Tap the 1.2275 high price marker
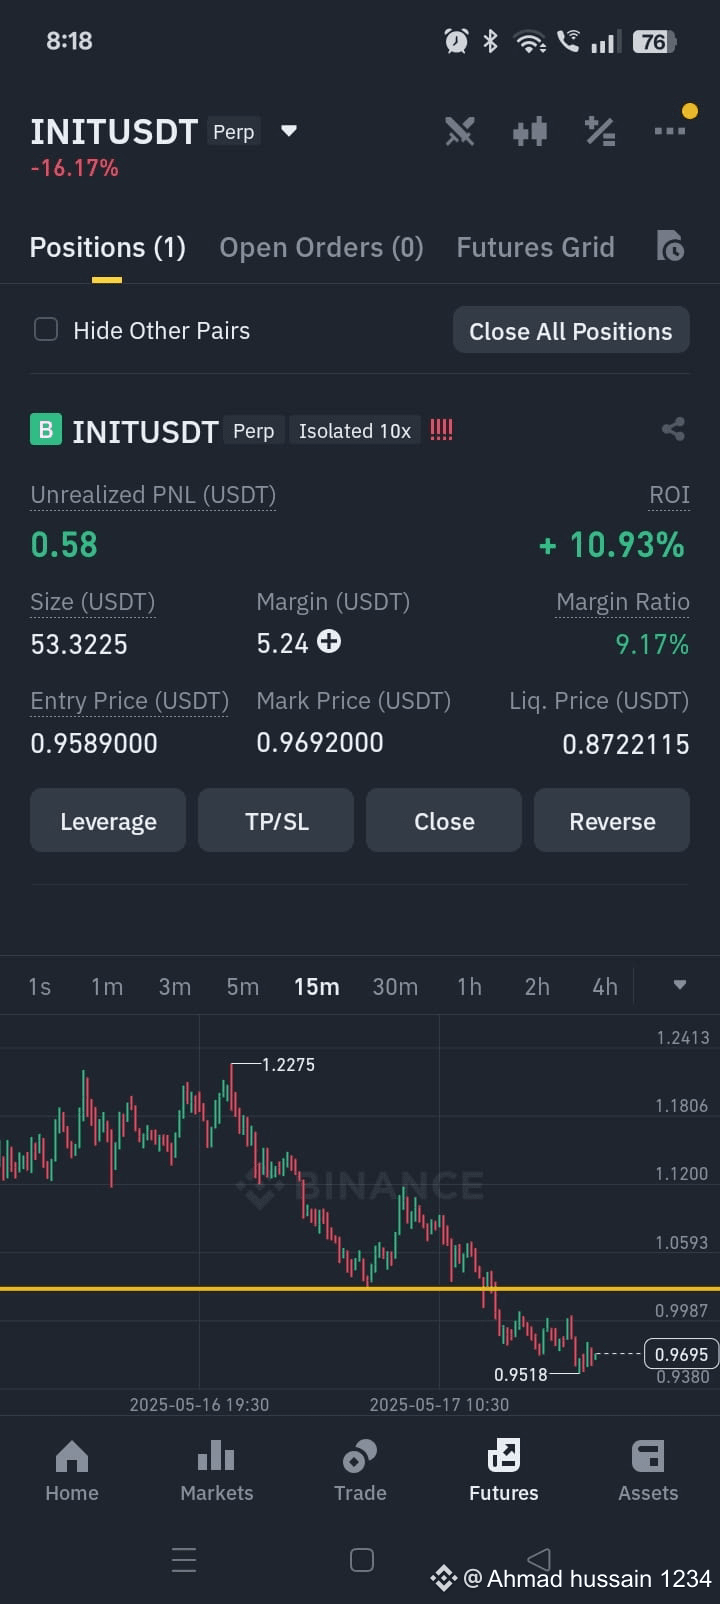720x1604 pixels. point(288,1065)
